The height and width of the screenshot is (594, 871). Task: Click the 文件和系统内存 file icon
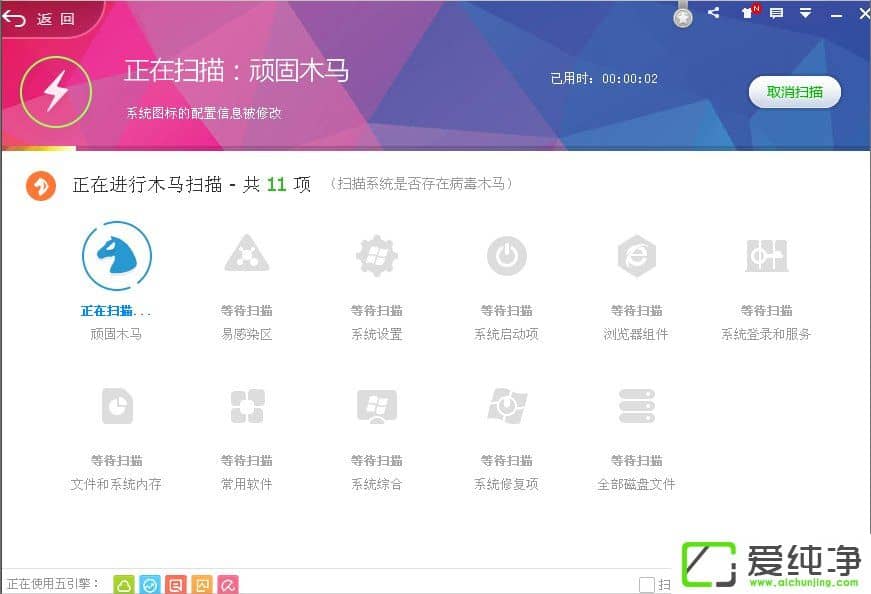[x=117, y=406]
